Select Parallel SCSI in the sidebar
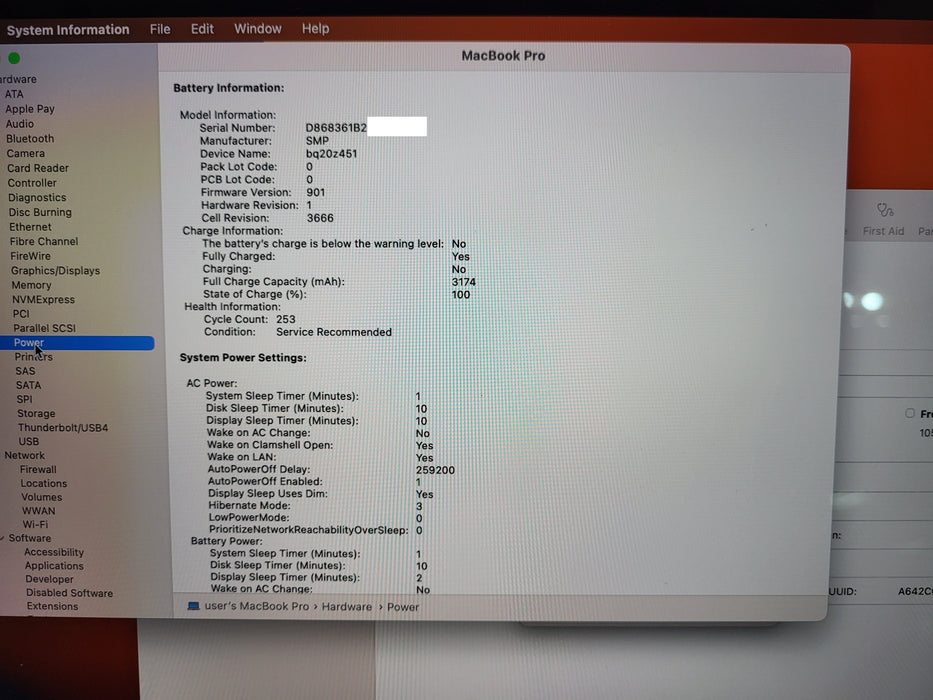Image resolution: width=933 pixels, height=700 pixels. pyautogui.click(x=45, y=328)
